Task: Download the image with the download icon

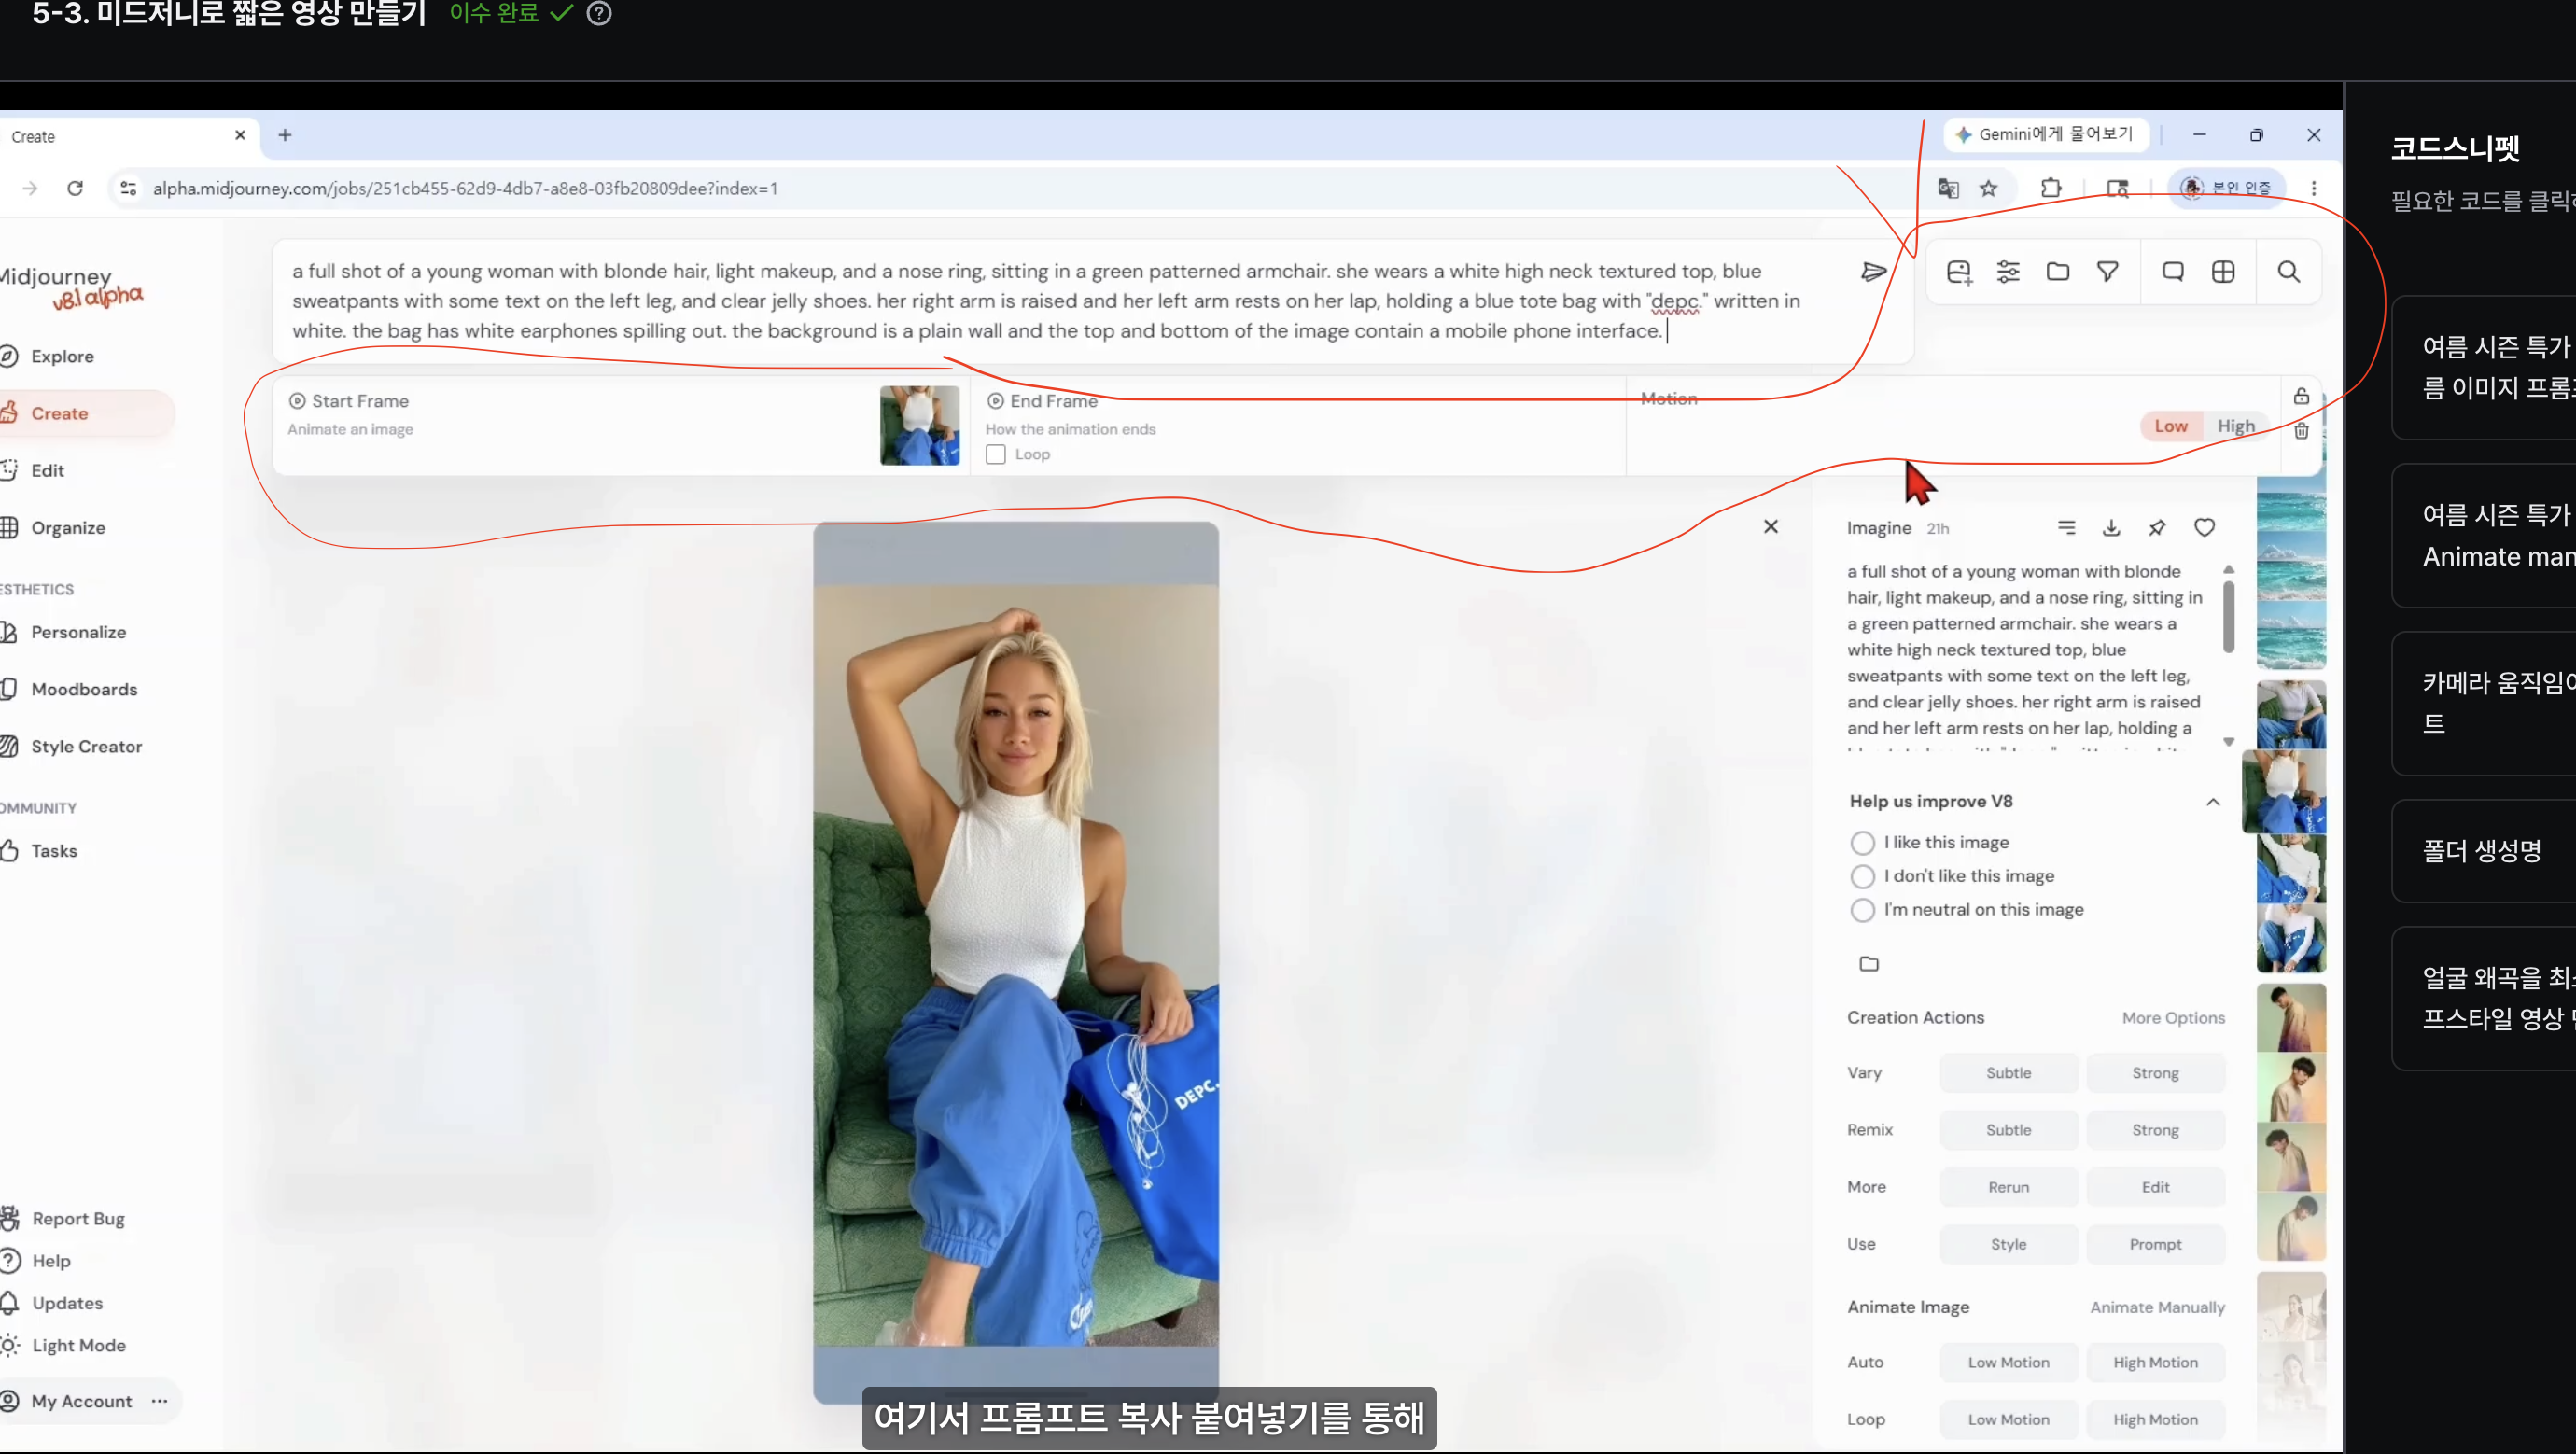Action: pyautogui.click(x=2111, y=527)
